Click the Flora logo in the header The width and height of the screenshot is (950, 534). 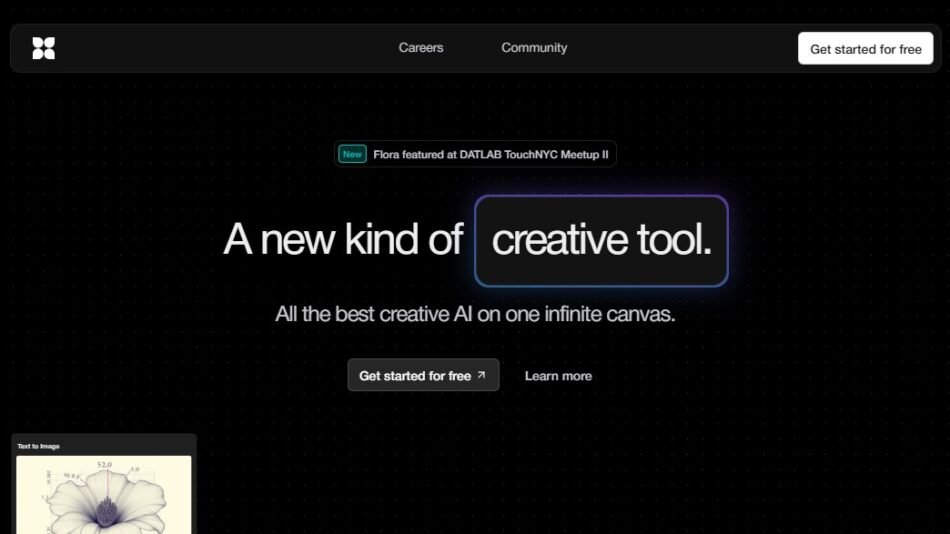tap(43, 48)
